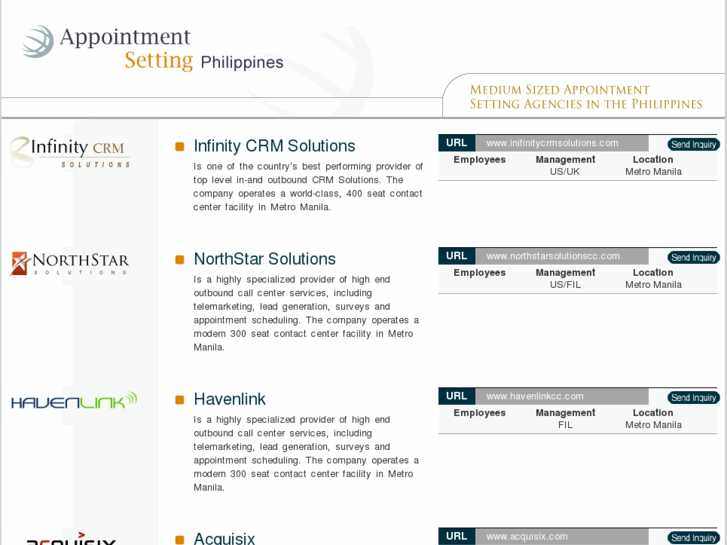Click URL label for Infinity CRM Solutions

tap(457, 143)
